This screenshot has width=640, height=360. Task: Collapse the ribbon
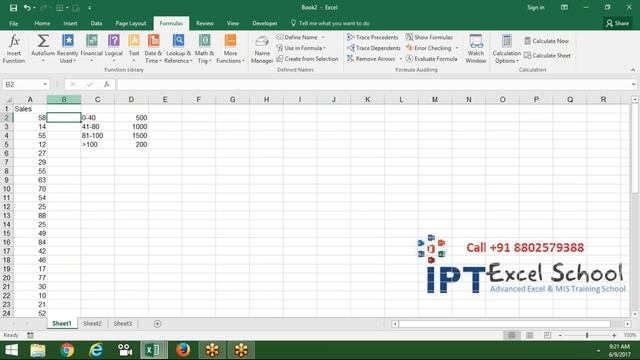[x=633, y=70]
